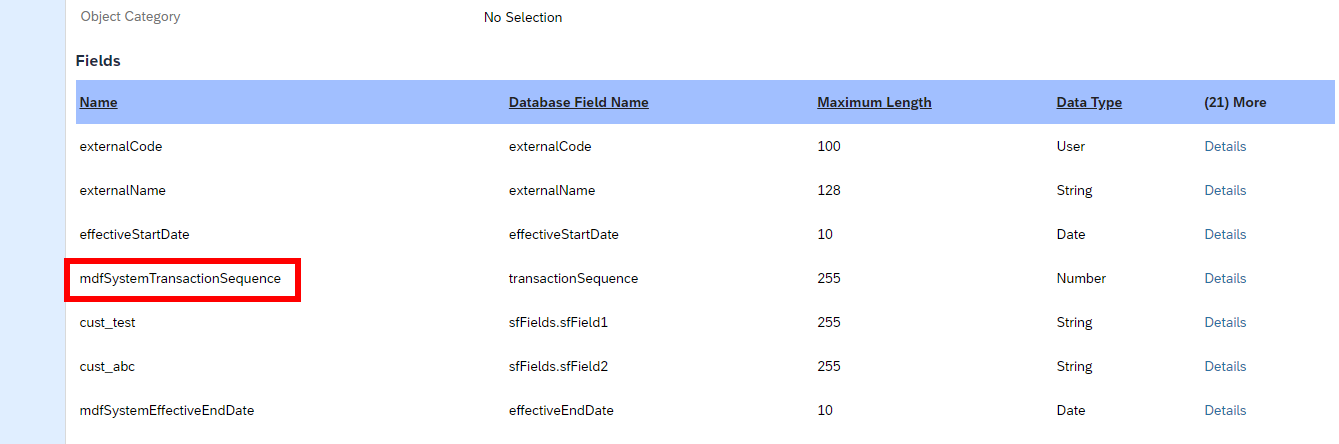Open Details for mdfSystemEffectiveEndDate field
1339x444 pixels.
coord(1225,410)
